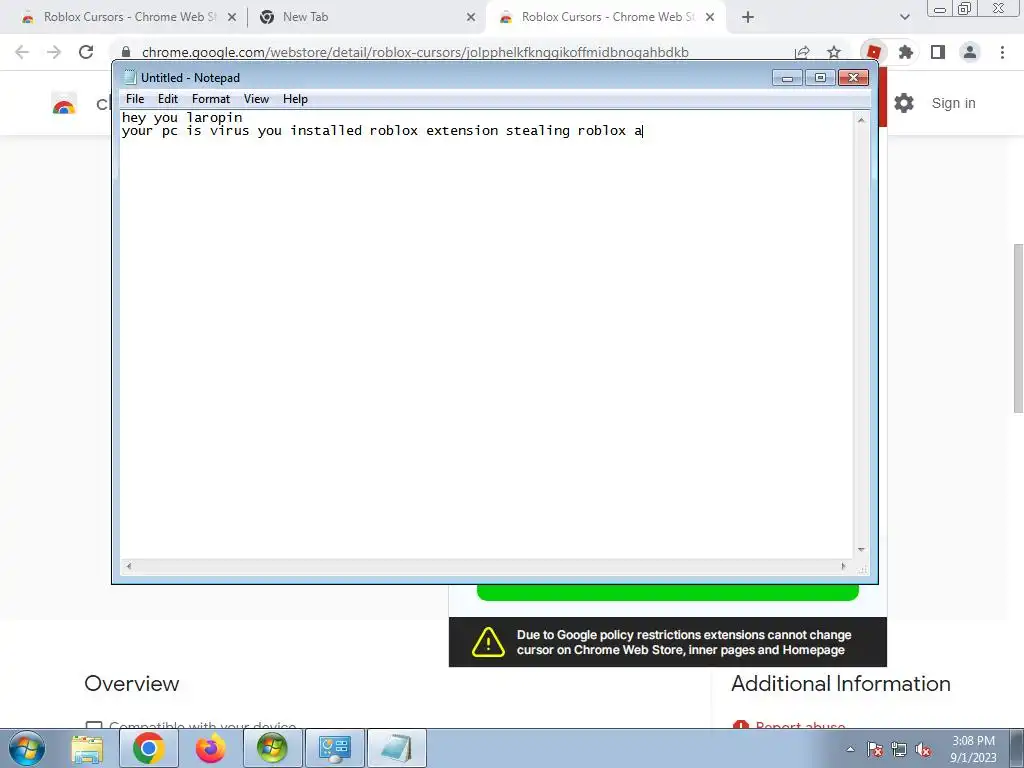Switch to the New Tab browser tab

click(366, 17)
